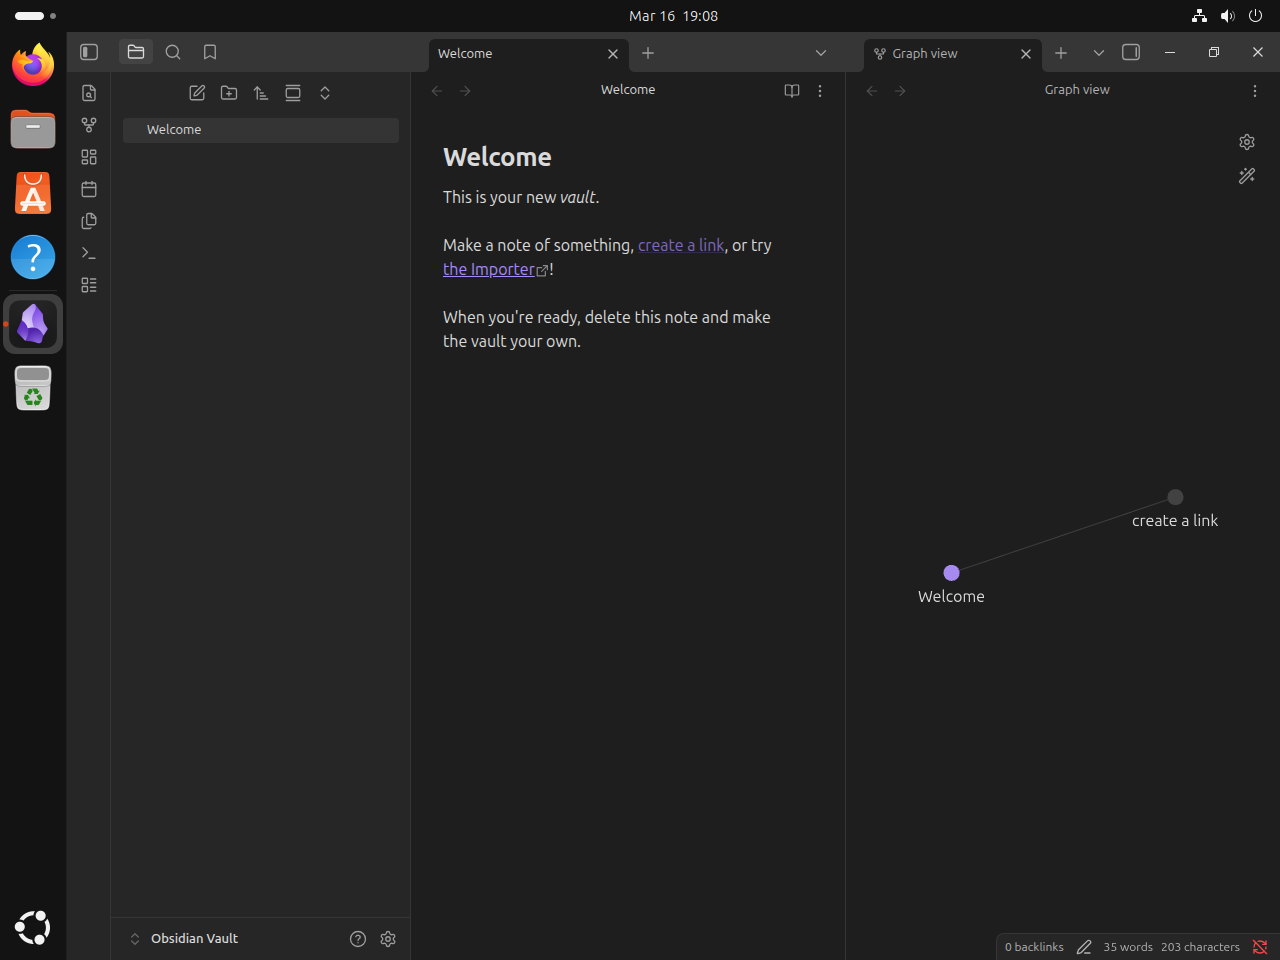Image resolution: width=1280 pixels, height=960 pixels.
Task: Create a new folder in the file explorer
Action: pos(229,92)
